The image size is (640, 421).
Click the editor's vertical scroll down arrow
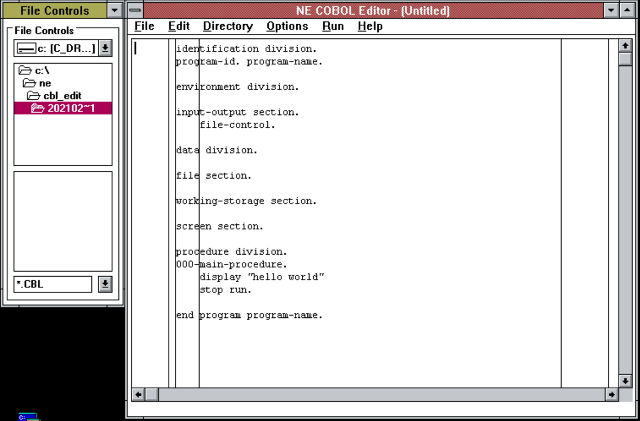625,381
